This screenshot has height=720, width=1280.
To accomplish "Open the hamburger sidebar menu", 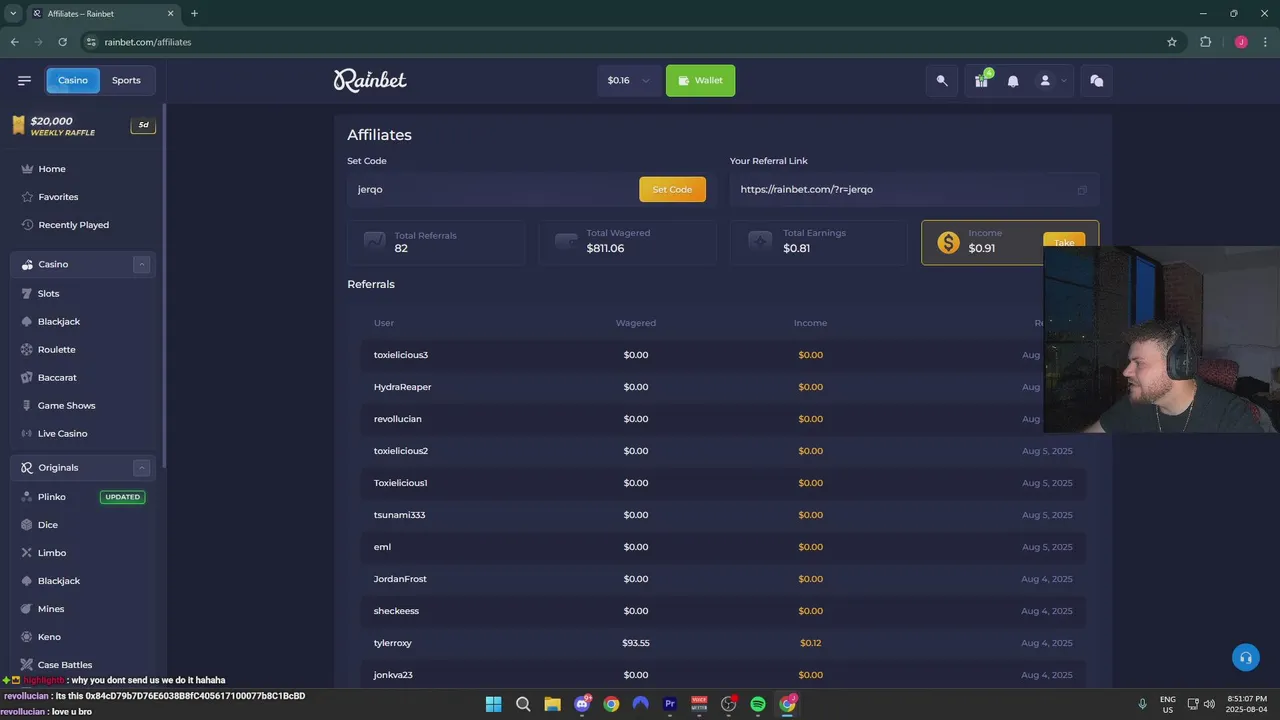I will click(x=25, y=80).
